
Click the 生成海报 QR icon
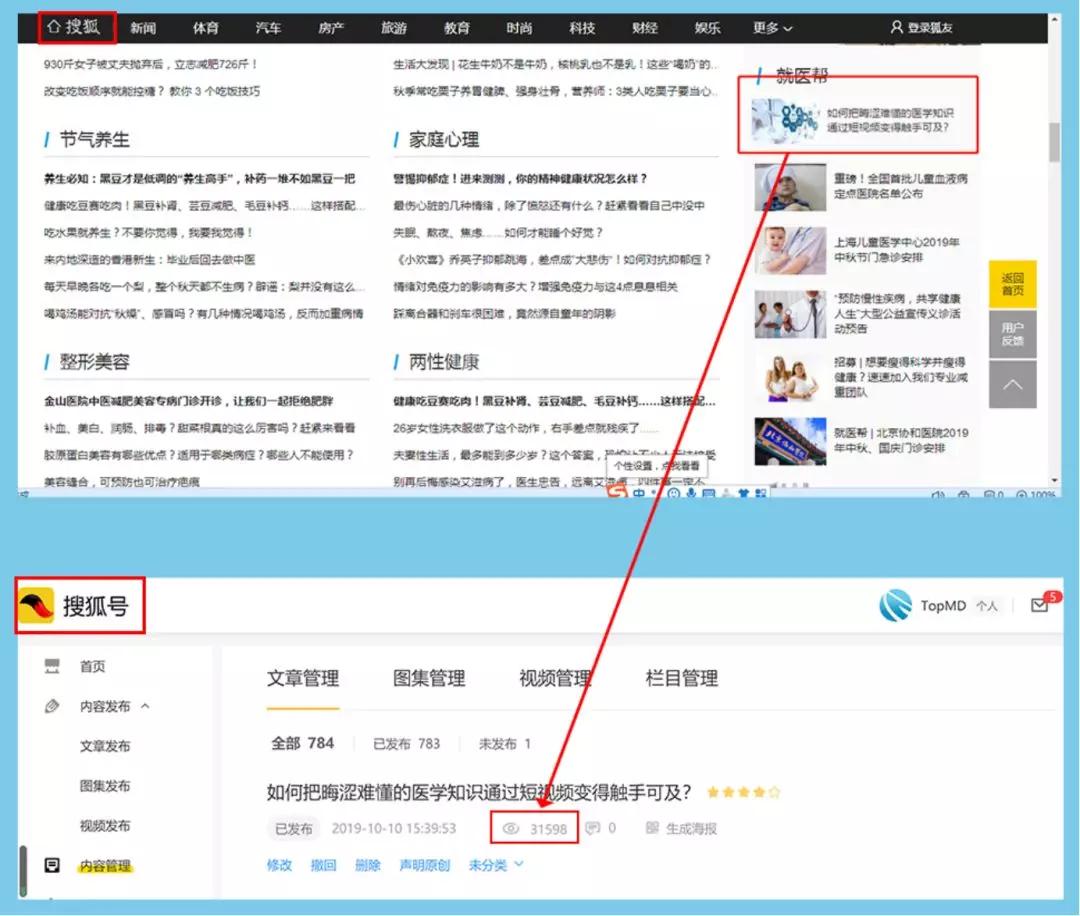(653, 829)
